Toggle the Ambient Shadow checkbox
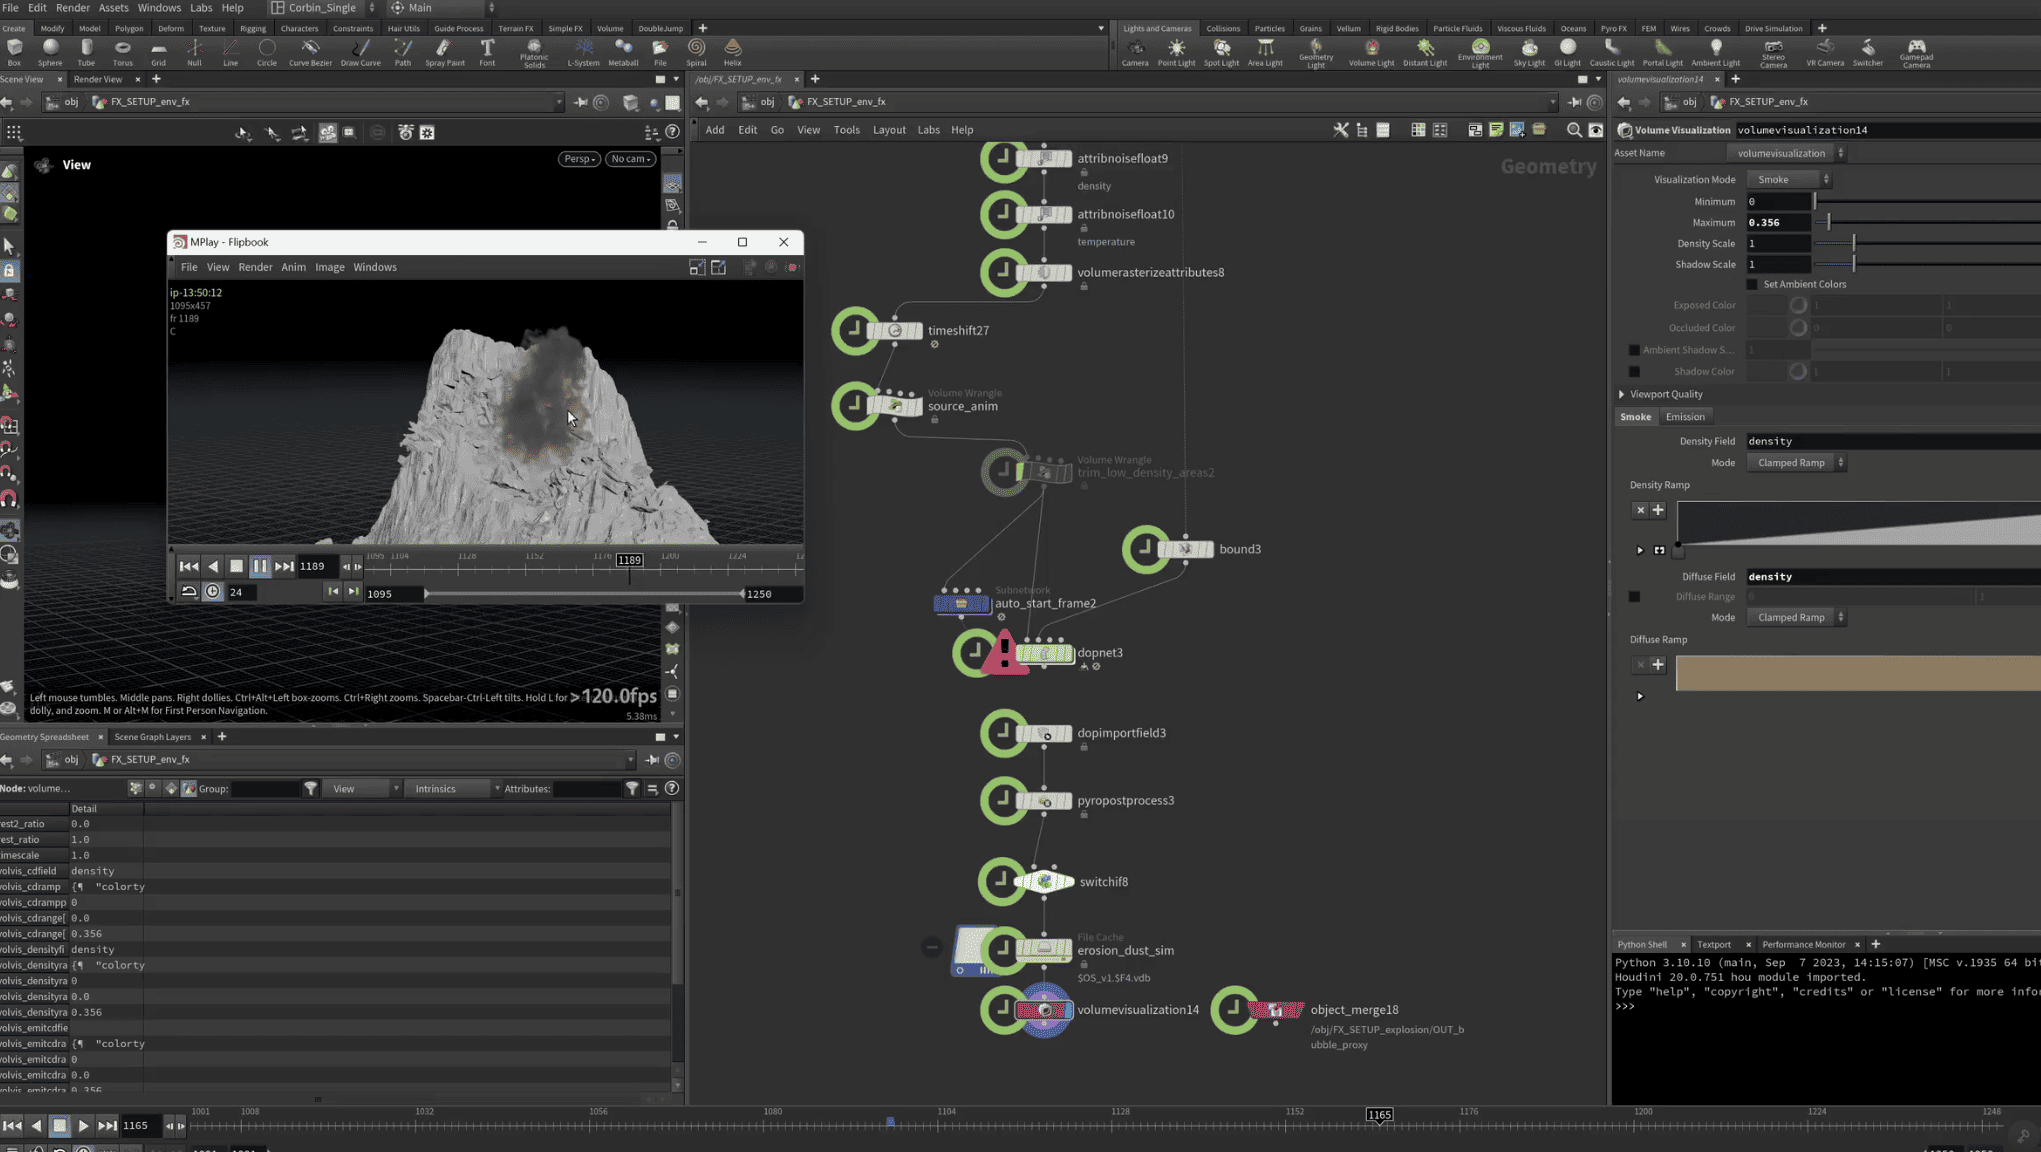Image resolution: width=2041 pixels, height=1152 pixels. pyautogui.click(x=1634, y=350)
